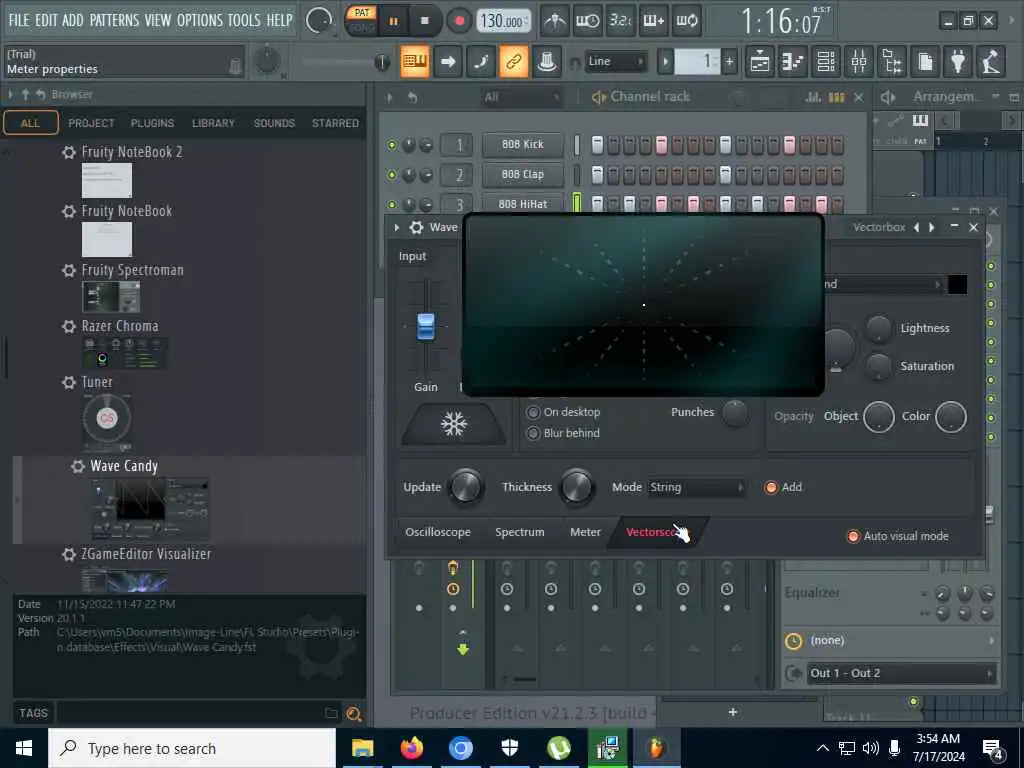Click the record button
The width and height of the screenshot is (1024, 768).
459,22
